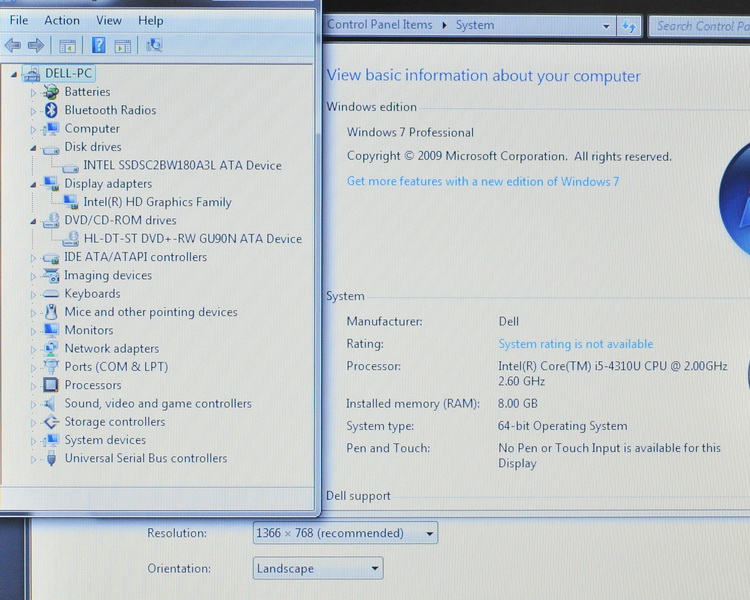Image resolution: width=750 pixels, height=600 pixels.
Task: Click System rating is not available link
Action: click(575, 344)
